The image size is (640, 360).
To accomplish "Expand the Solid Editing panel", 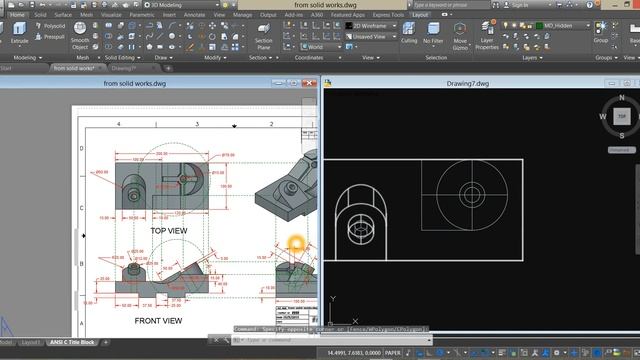I will [122, 58].
